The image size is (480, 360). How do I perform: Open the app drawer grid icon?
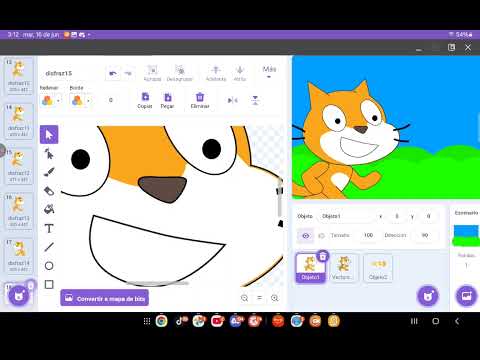tap(147, 321)
